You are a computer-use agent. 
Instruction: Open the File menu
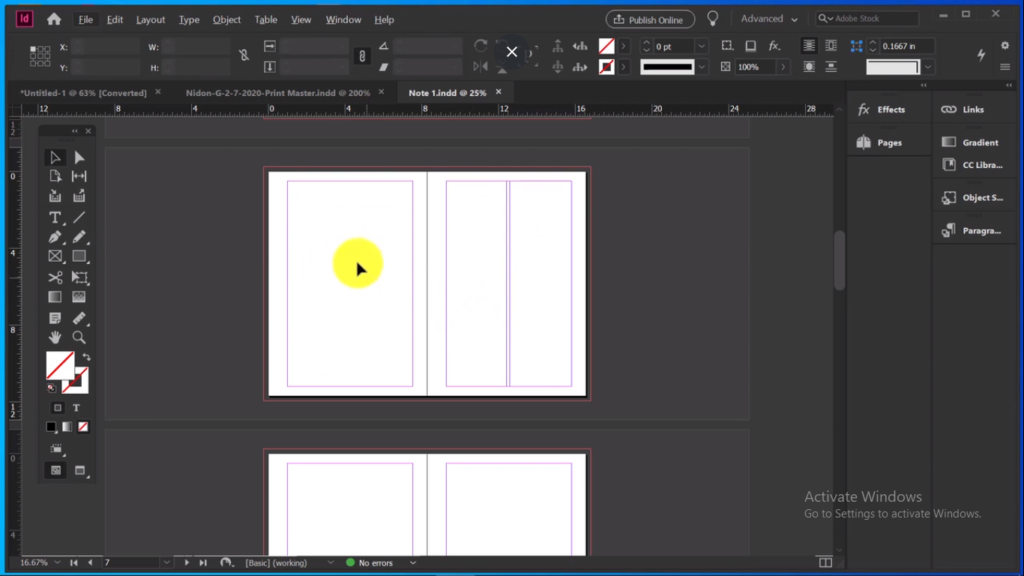[86, 20]
